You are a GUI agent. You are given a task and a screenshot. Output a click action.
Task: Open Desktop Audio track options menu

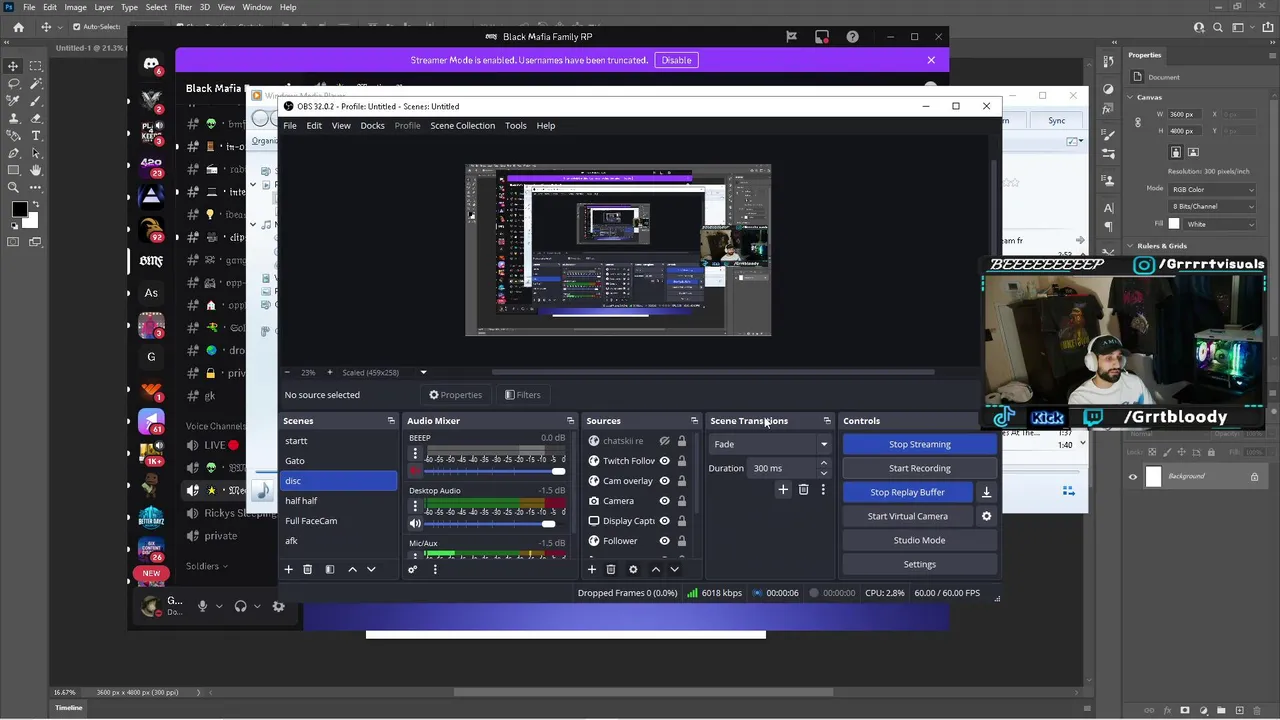click(415, 507)
